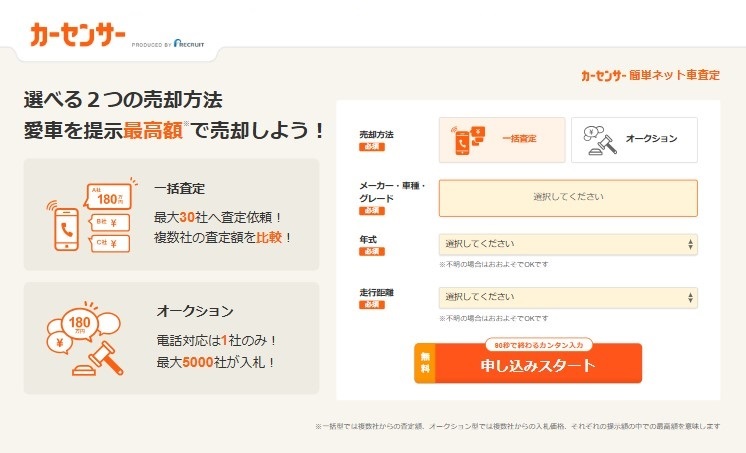Viewport: 746px width, 453px height.
Task: Click the note under the 年式 dropdown
Action: [x=493, y=265]
